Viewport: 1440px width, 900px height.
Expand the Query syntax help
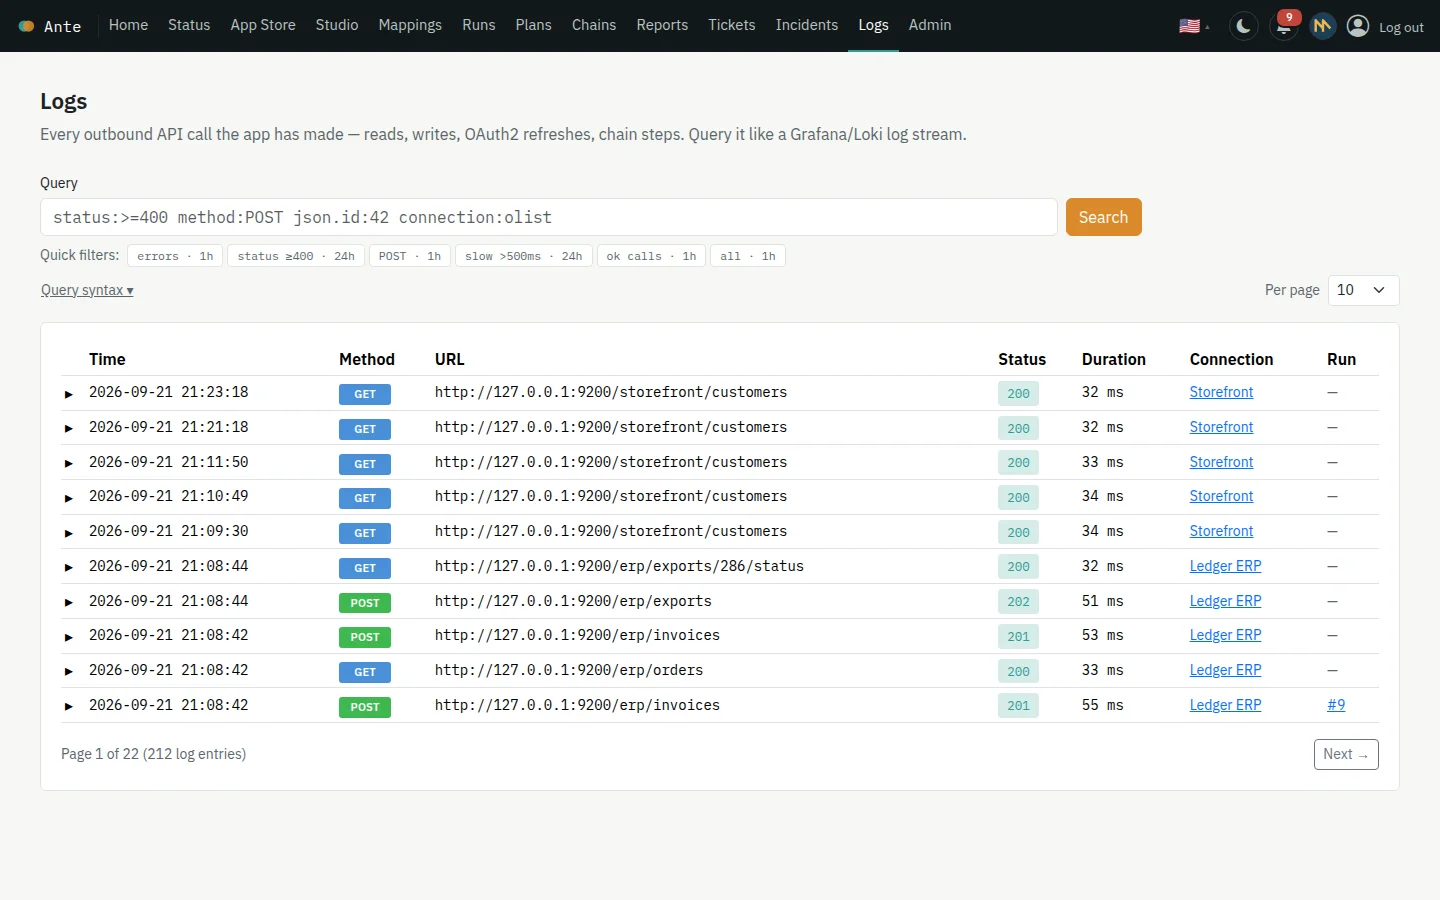[87, 290]
